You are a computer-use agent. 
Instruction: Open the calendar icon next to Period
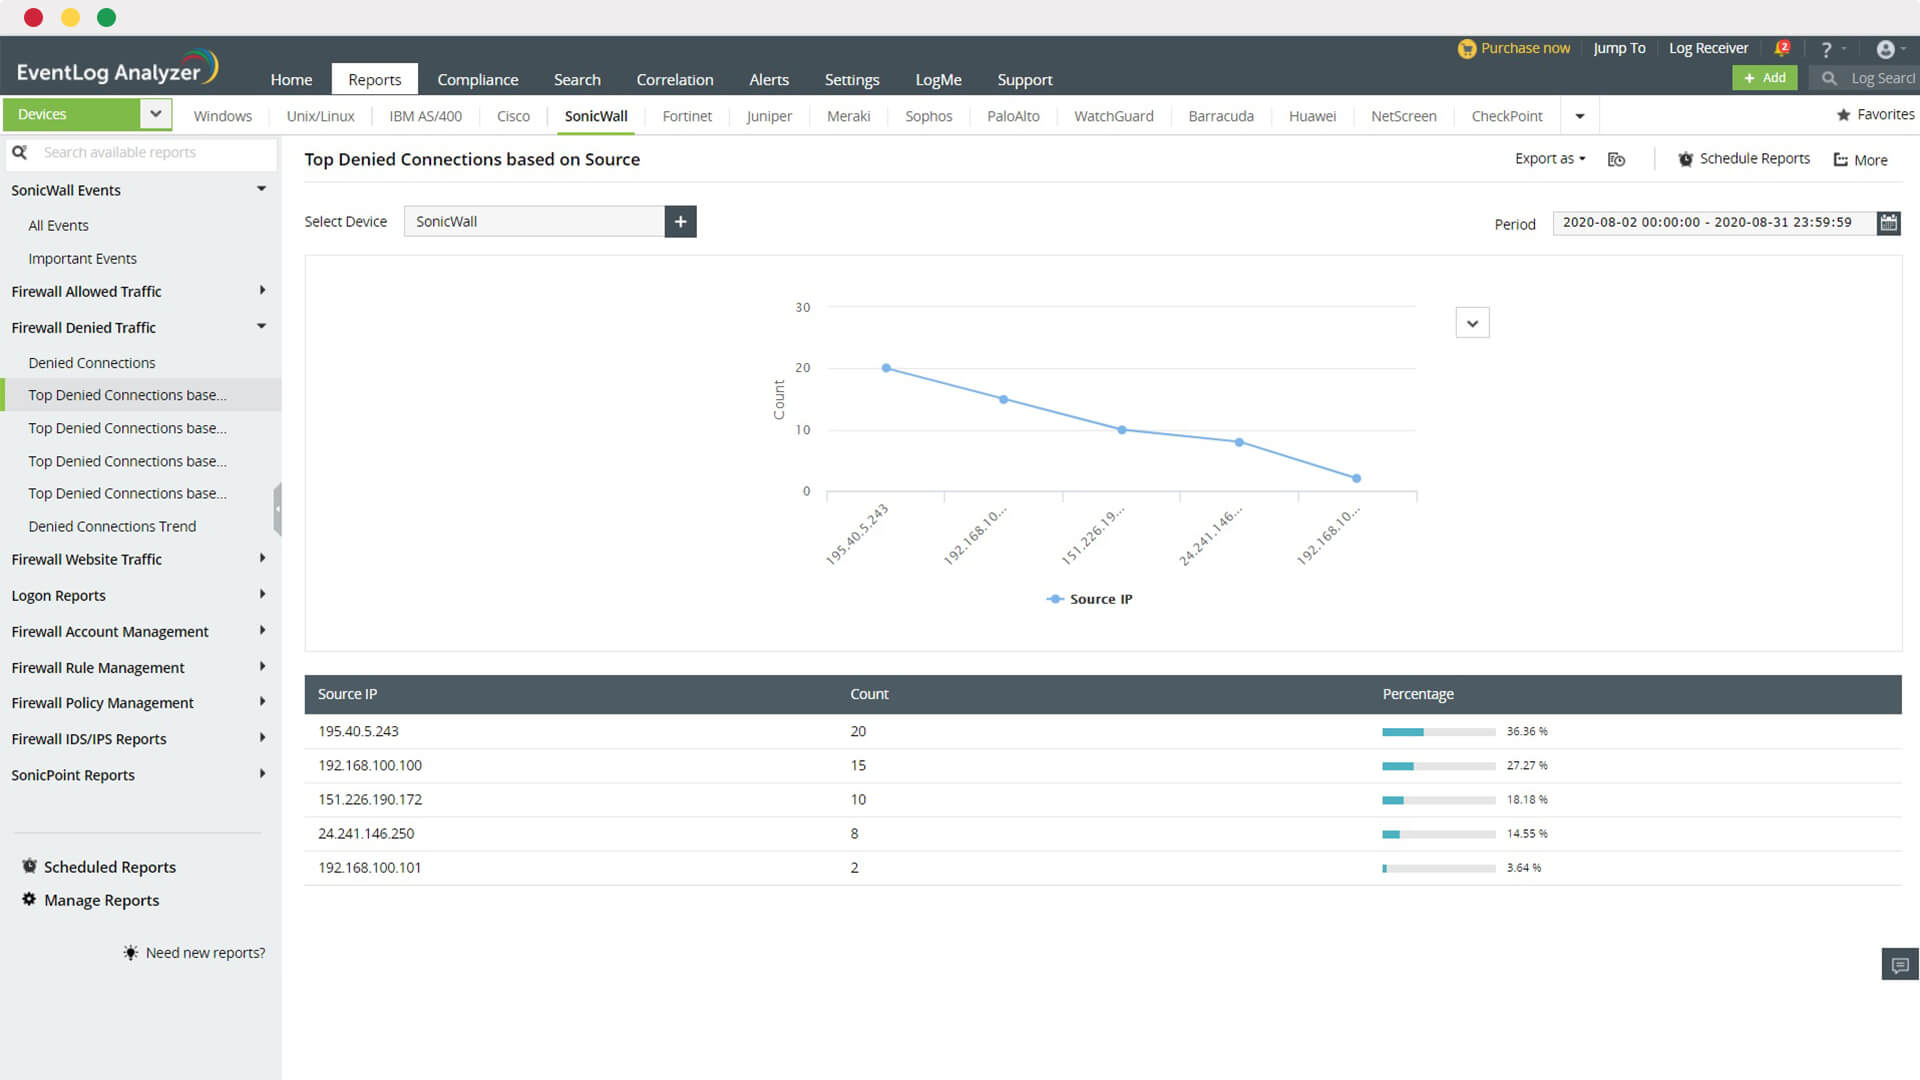click(x=1888, y=222)
